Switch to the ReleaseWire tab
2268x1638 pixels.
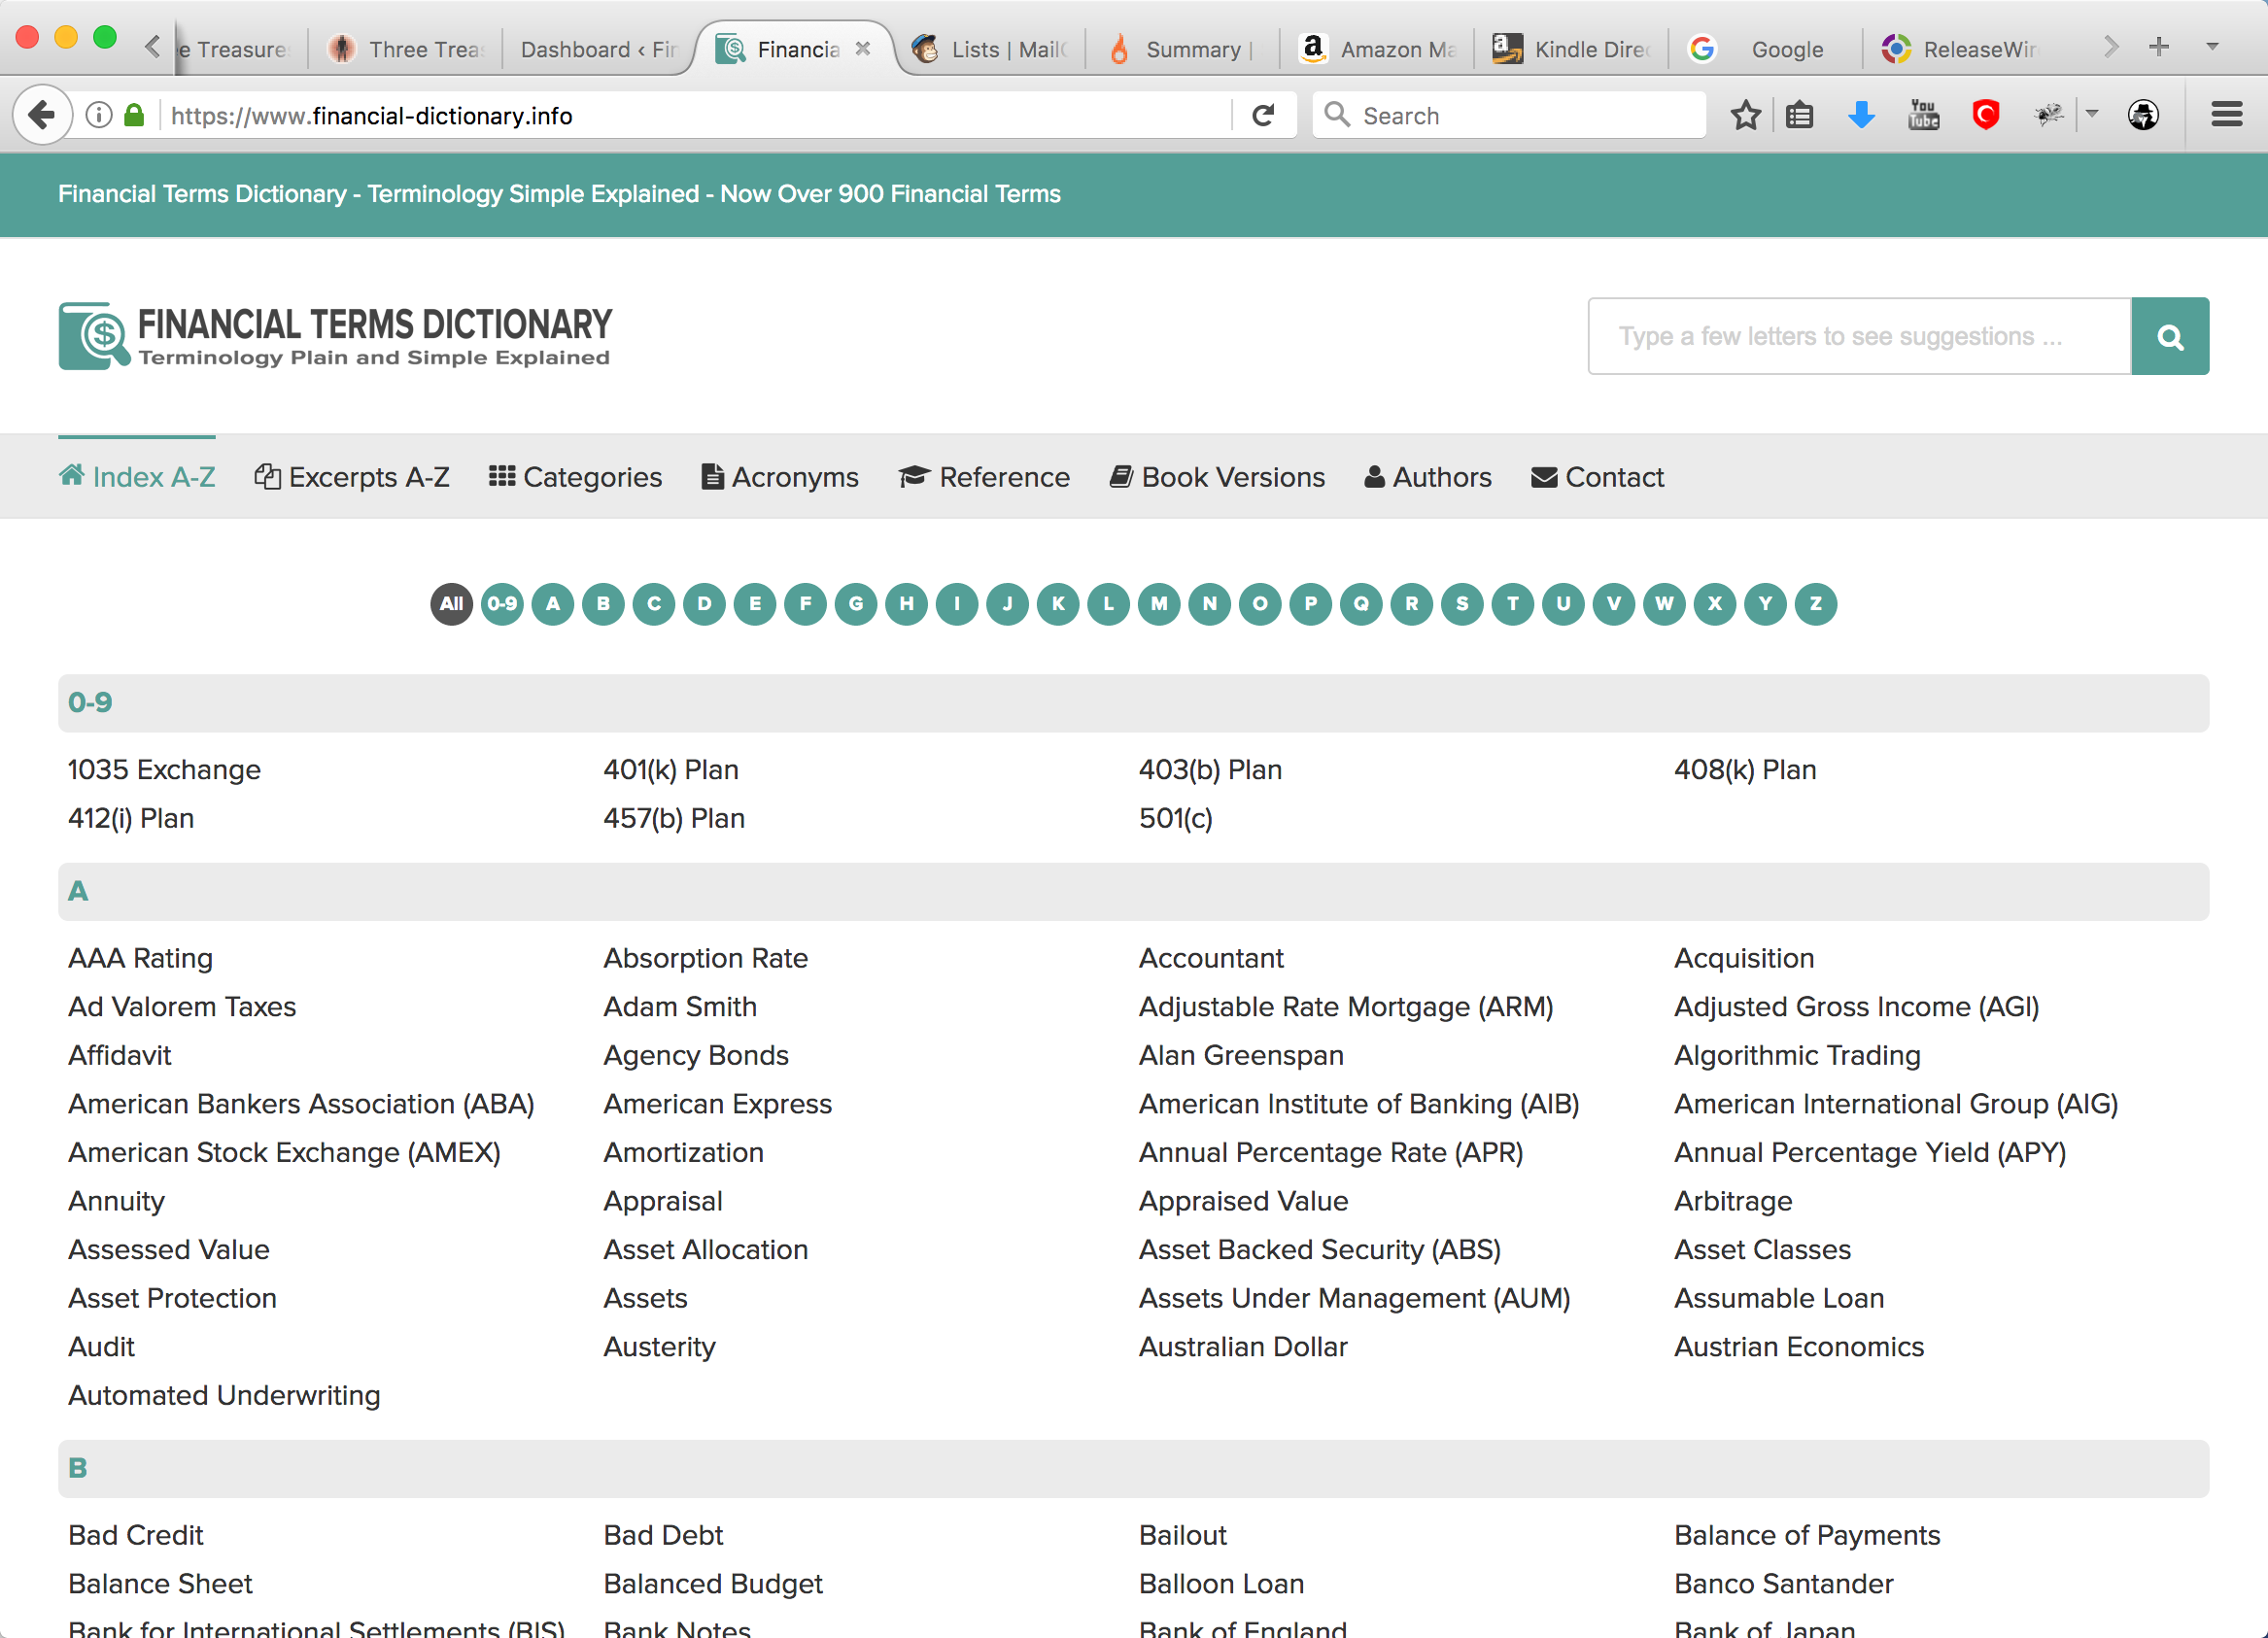click(1958, 48)
